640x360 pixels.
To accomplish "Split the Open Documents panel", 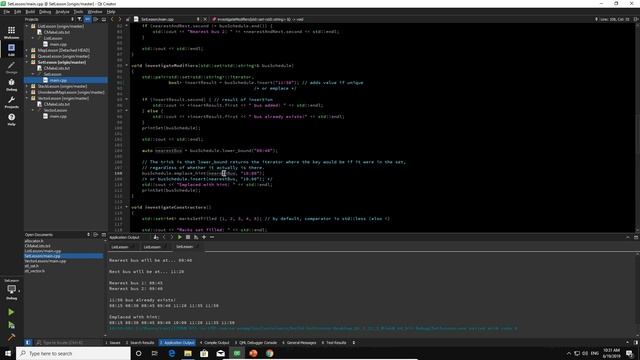I will (96, 235).
